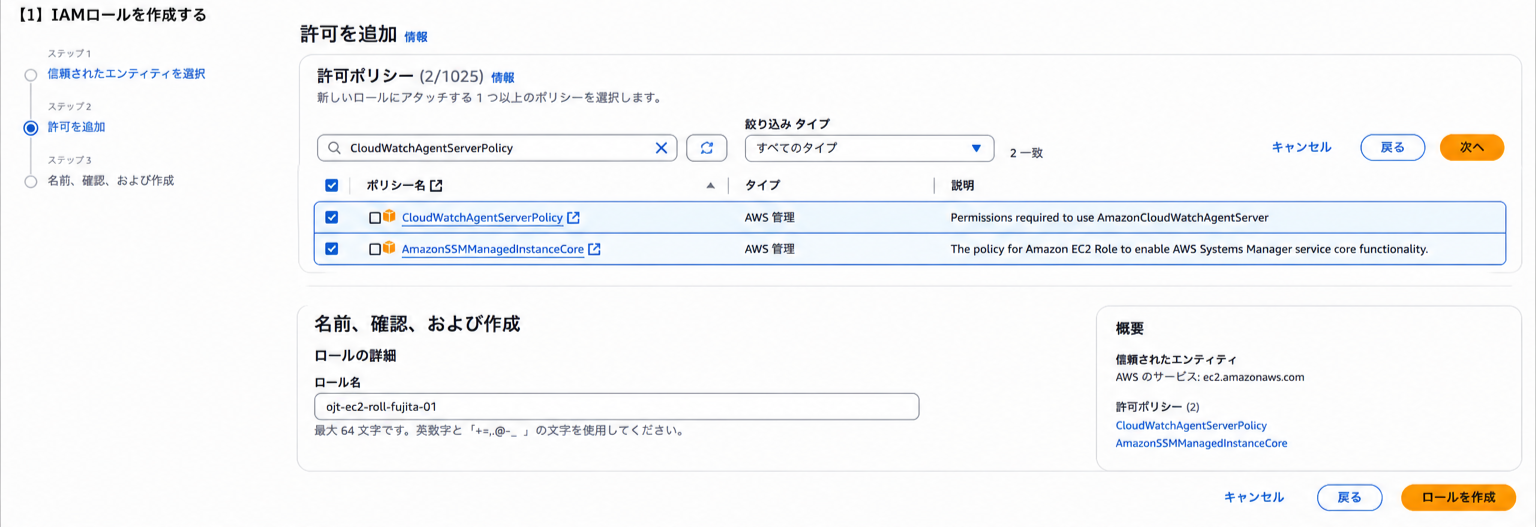Click the ロールを作成 button

tap(1459, 497)
